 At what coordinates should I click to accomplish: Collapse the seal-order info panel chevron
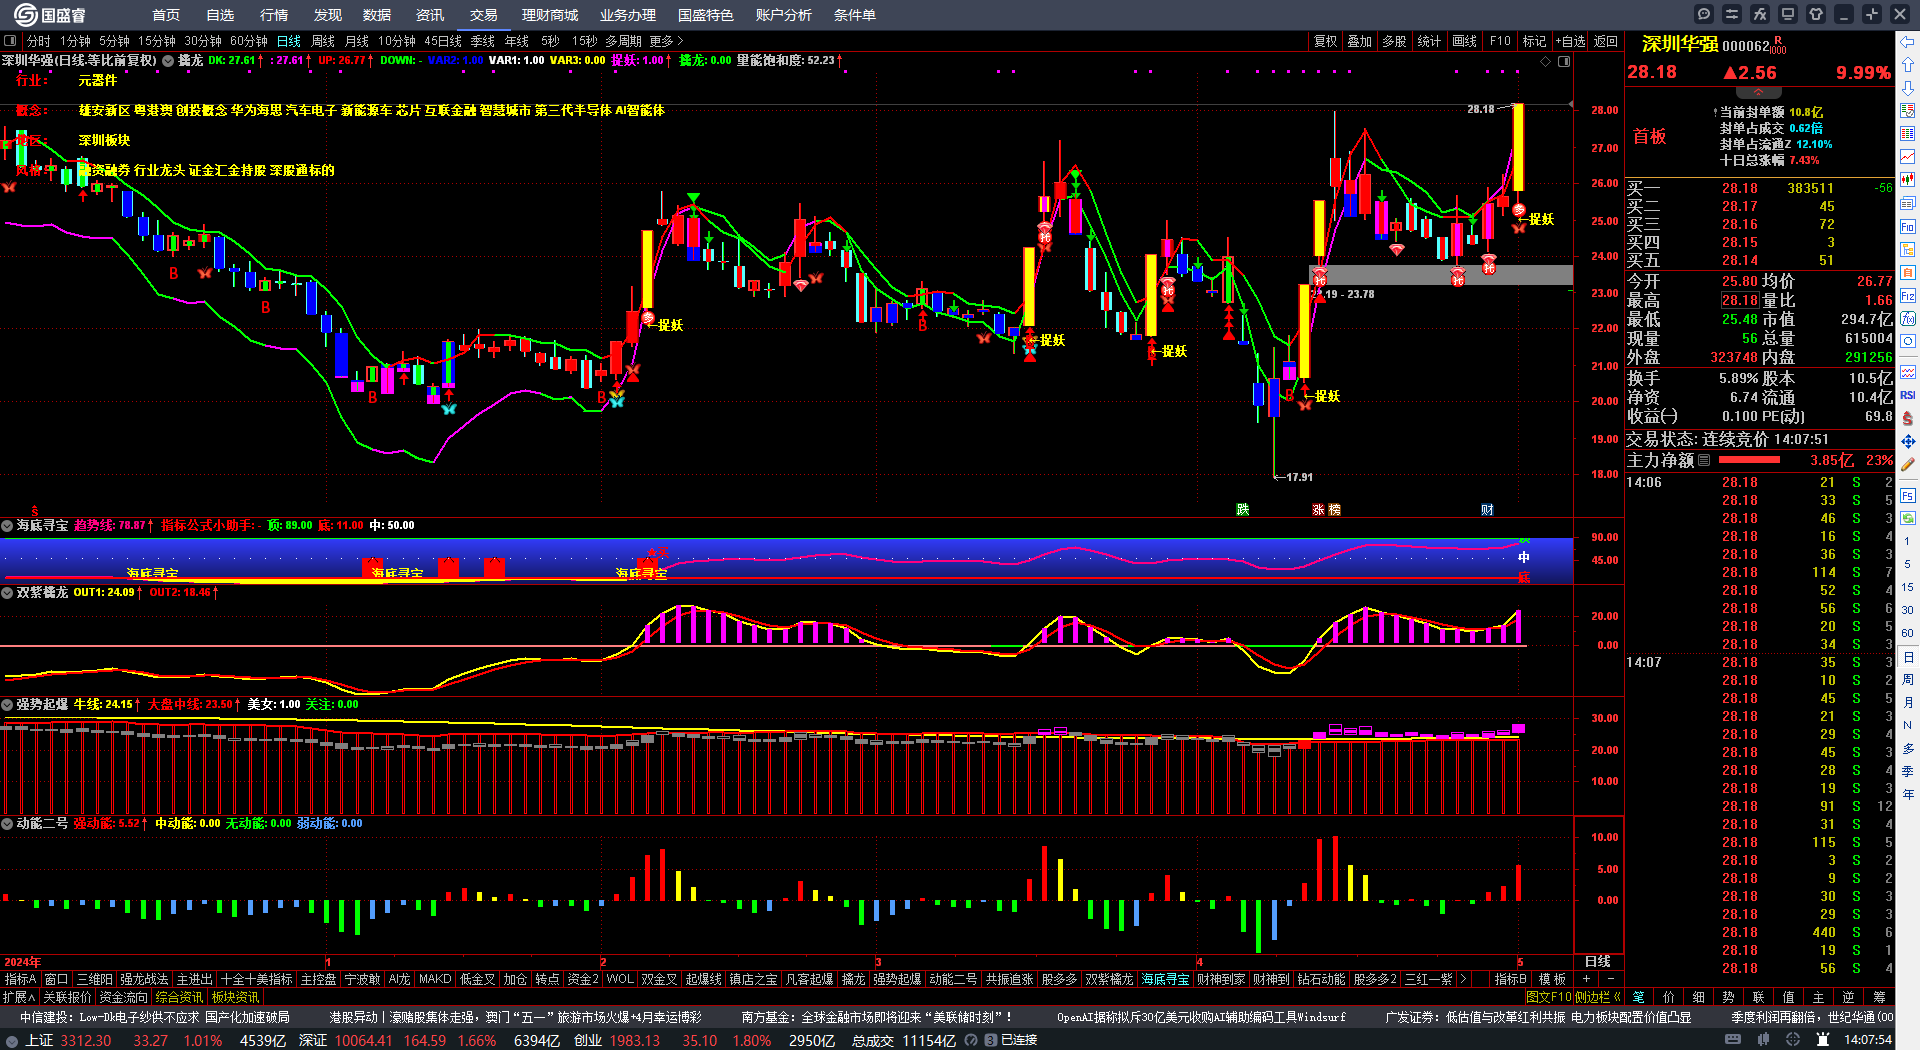click(1759, 91)
